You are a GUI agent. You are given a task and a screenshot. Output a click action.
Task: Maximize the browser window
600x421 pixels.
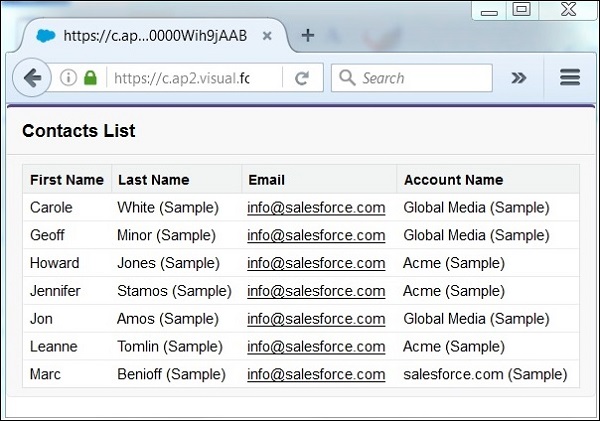point(521,10)
